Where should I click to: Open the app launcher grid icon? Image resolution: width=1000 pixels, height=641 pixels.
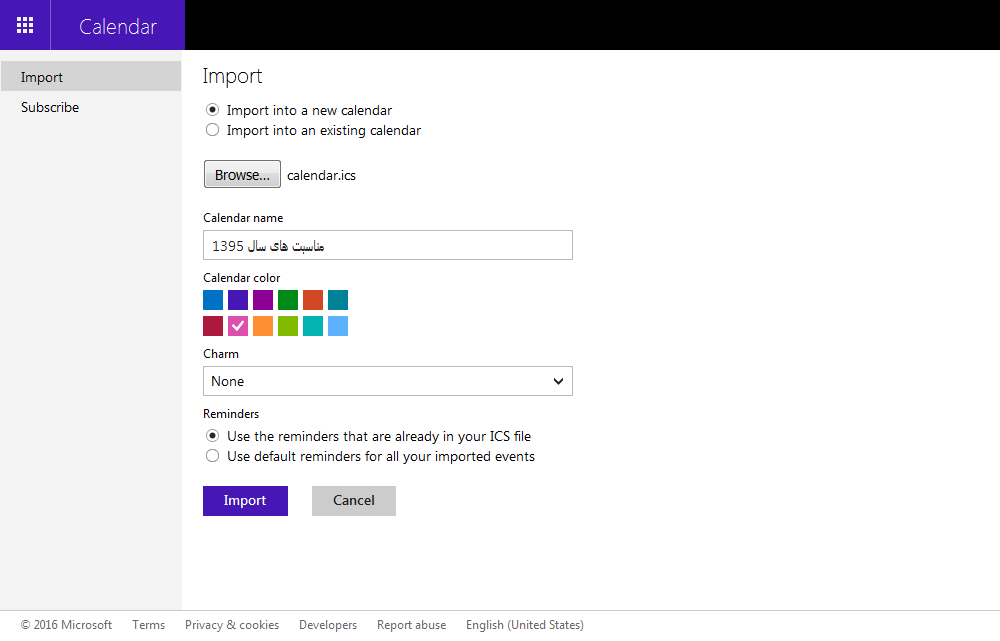coord(25,25)
